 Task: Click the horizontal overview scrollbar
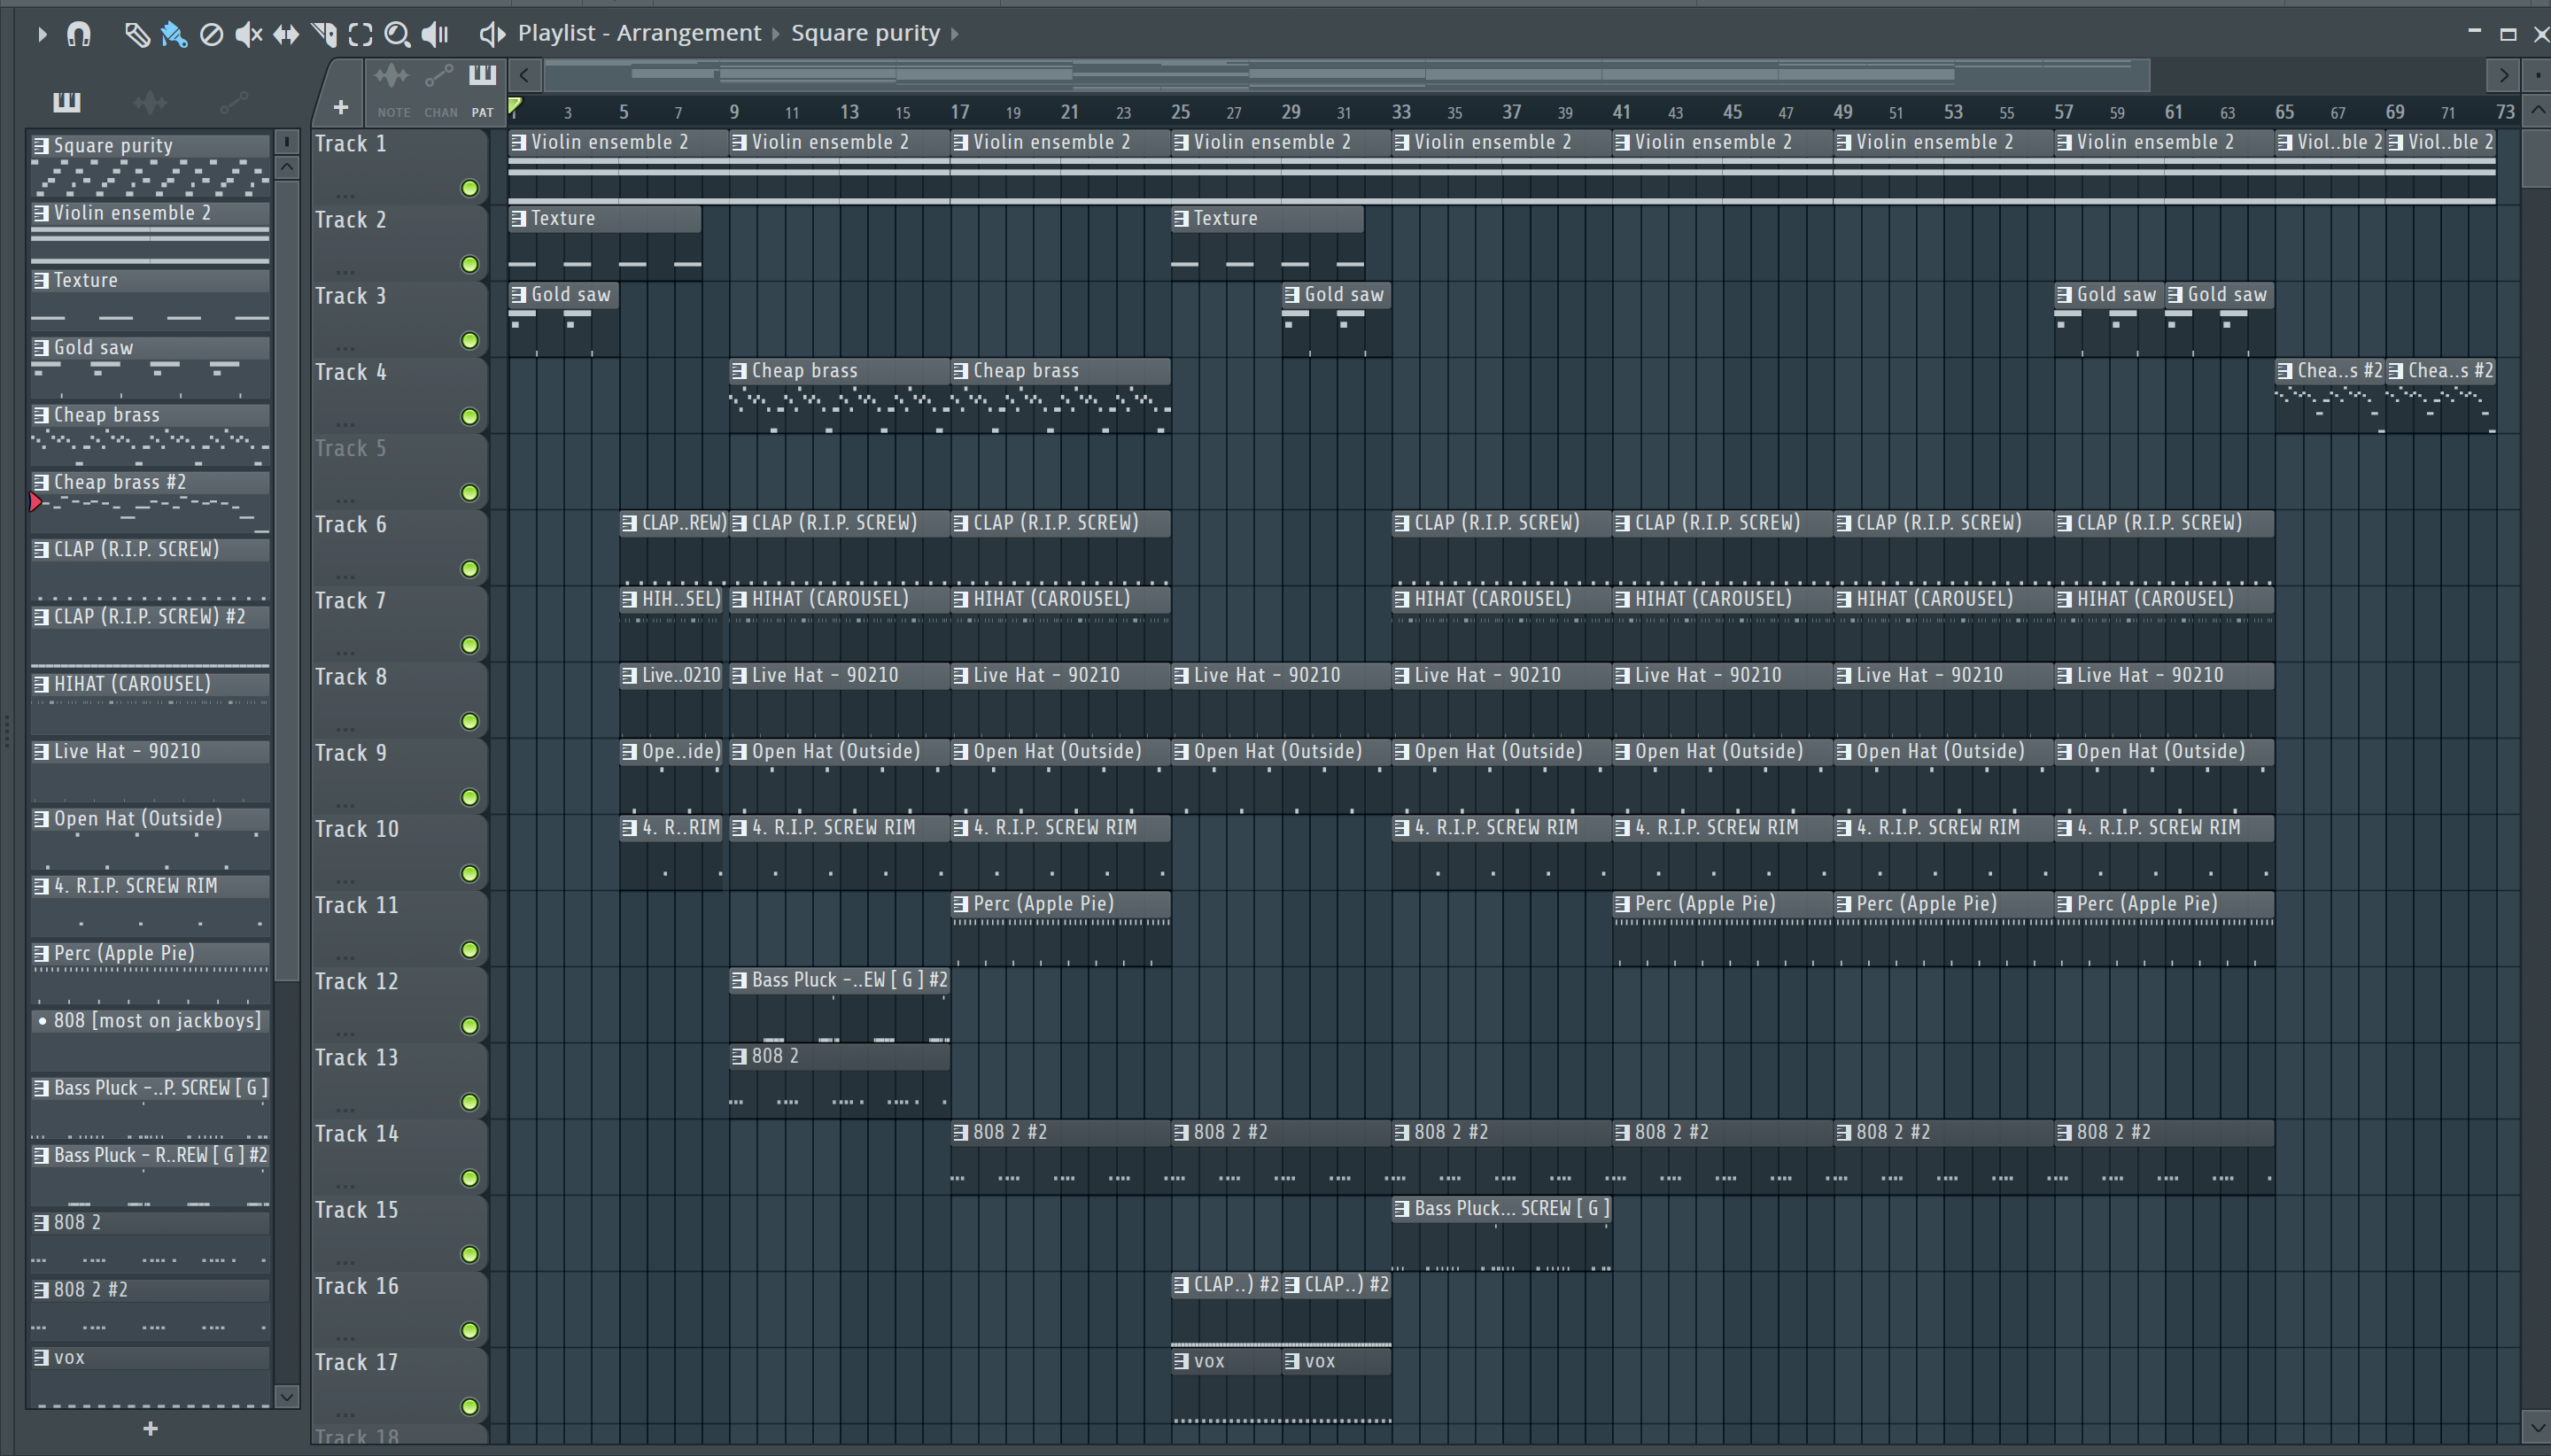pyautogui.click(x=1347, y=74)
